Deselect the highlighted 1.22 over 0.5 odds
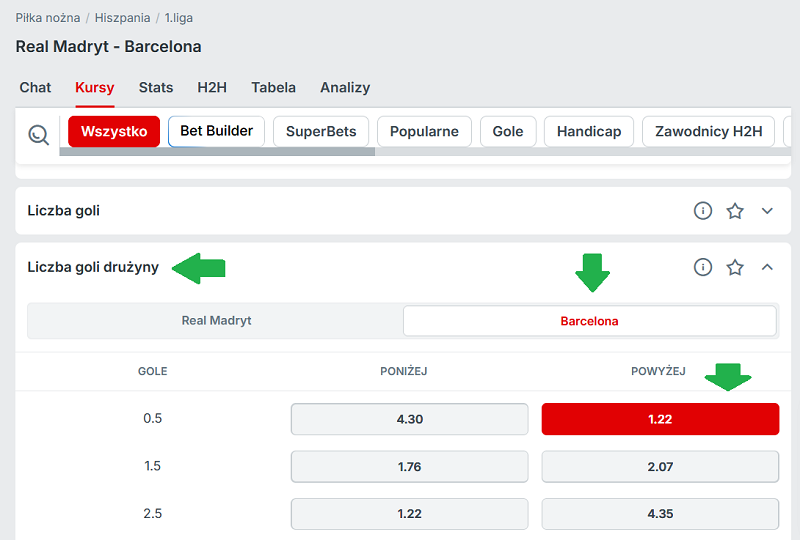Screen dimensions: 800x540 click(660, 419)
